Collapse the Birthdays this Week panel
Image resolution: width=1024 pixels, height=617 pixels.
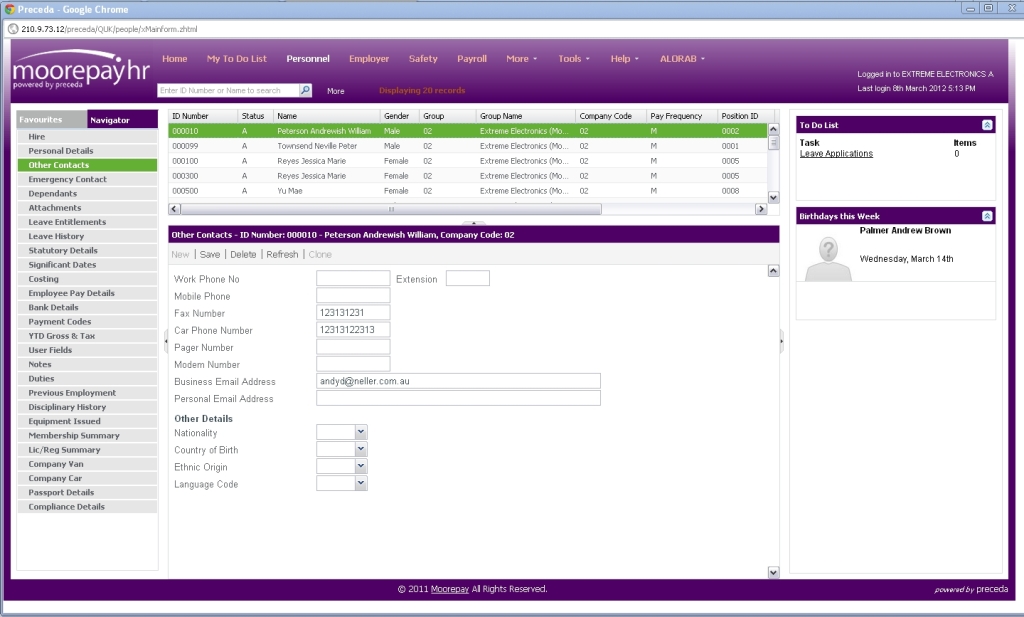(x=987, y=216)
